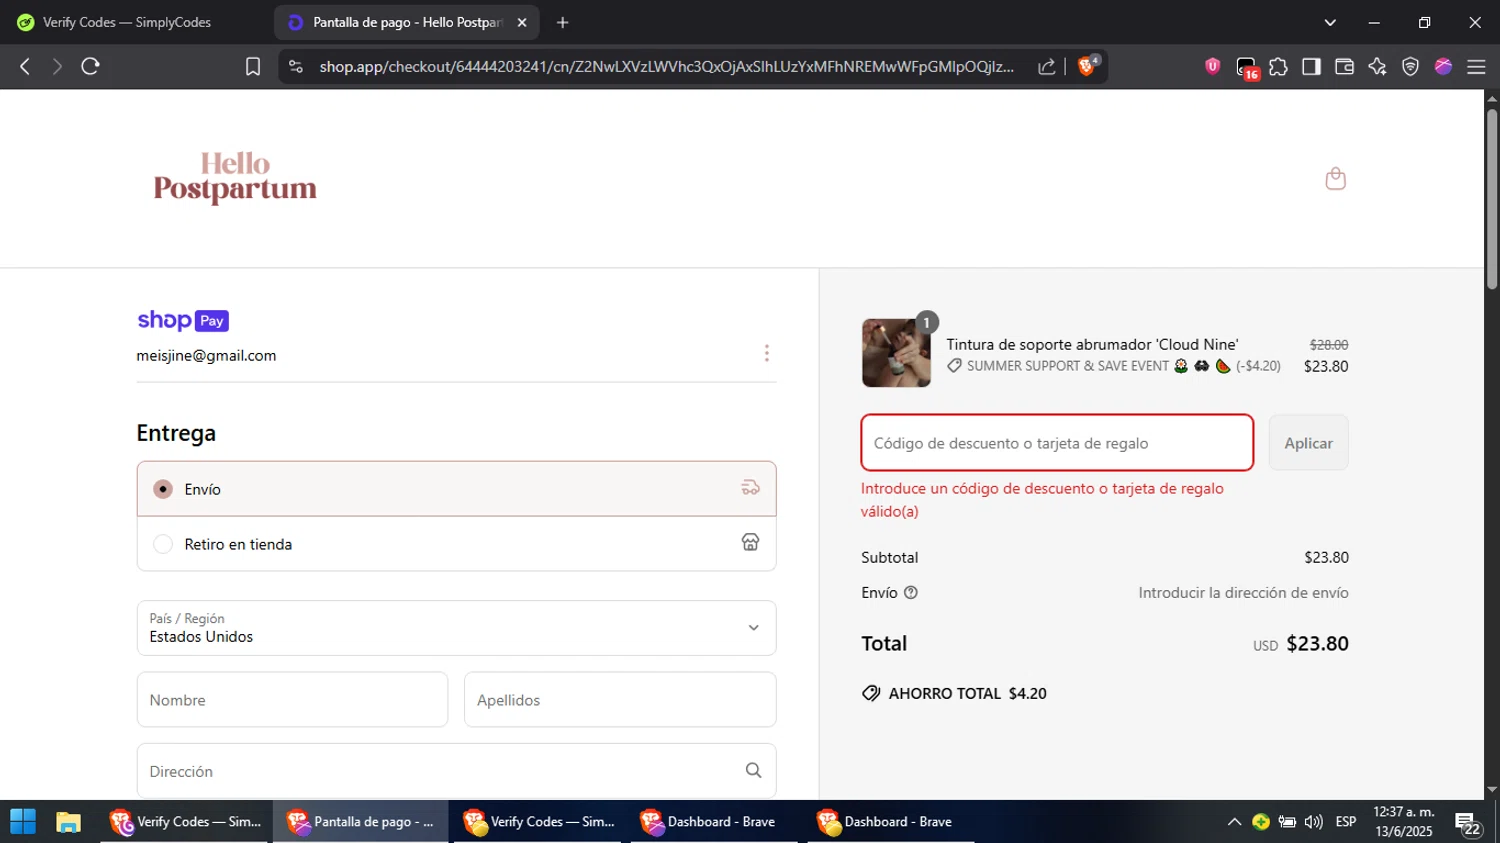Click the extension with badge 16

tap(1247, 68)
